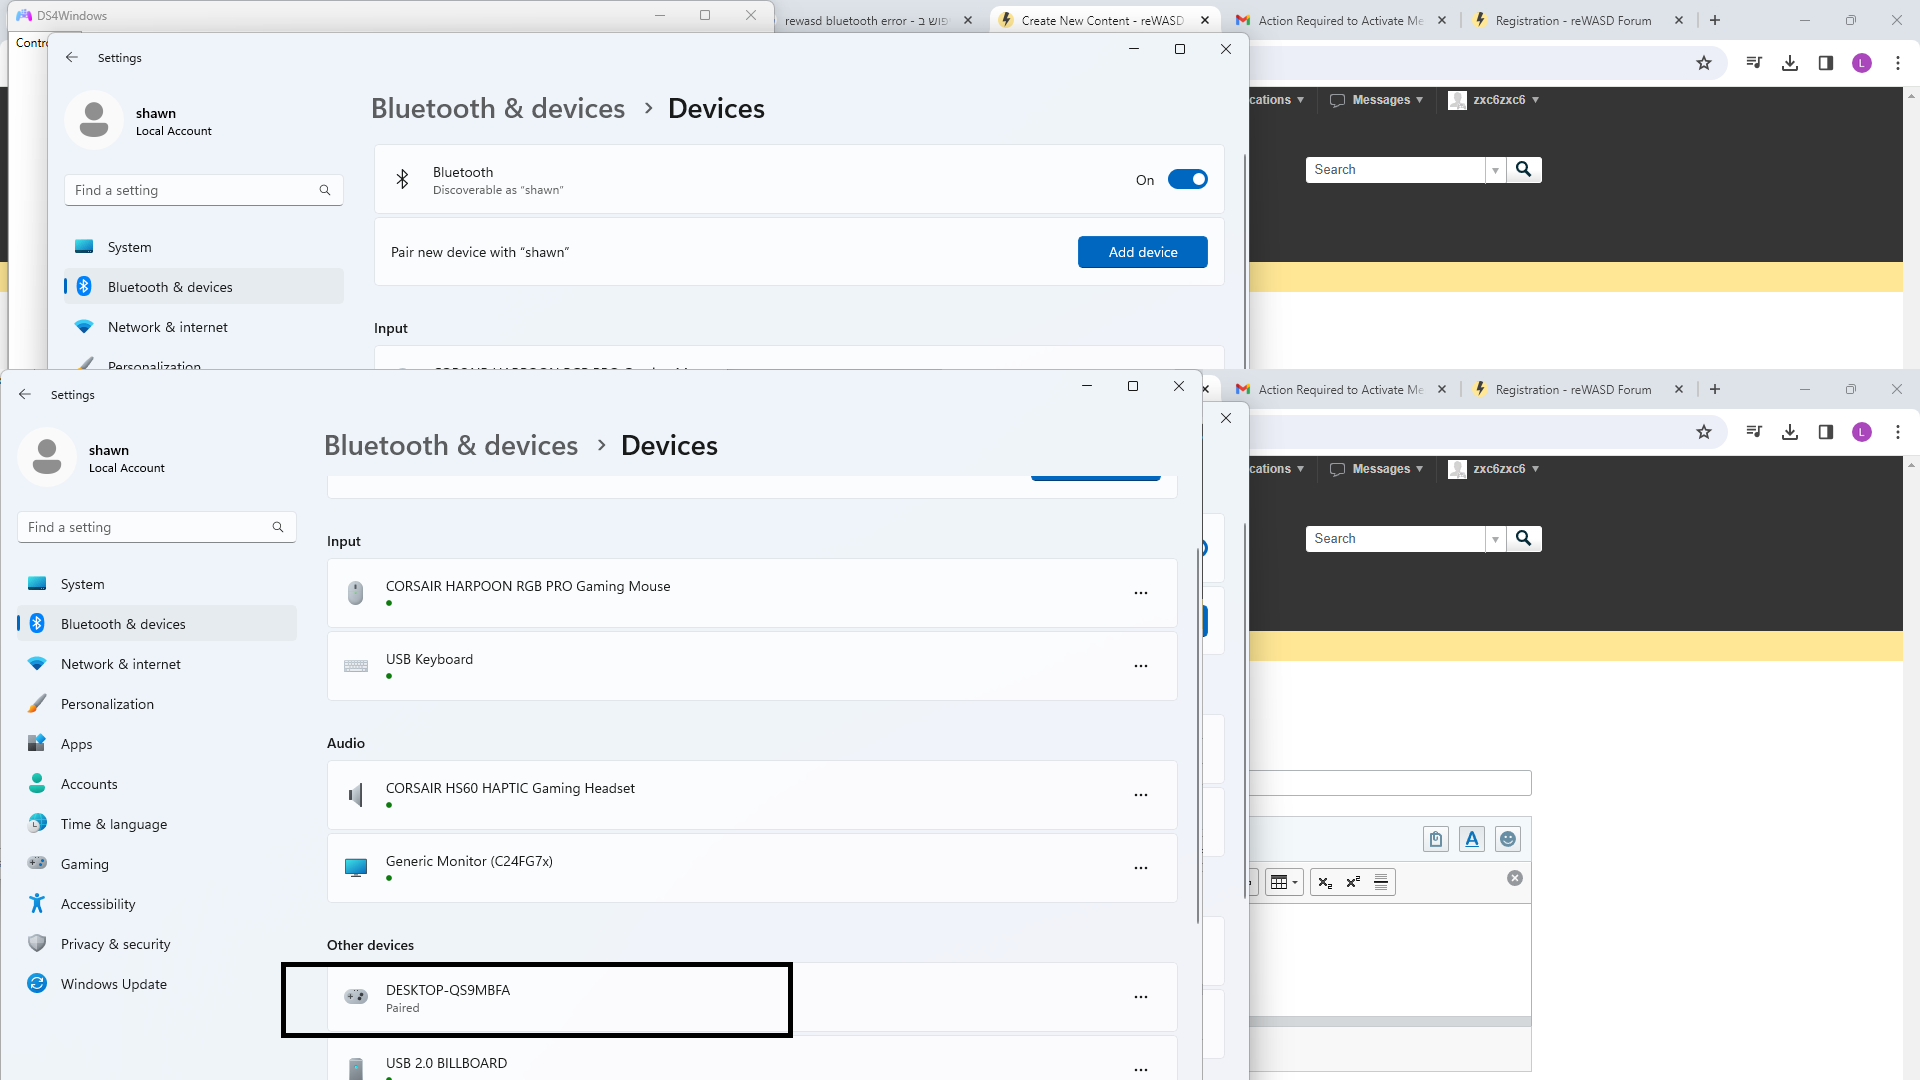Expand the insert table dropdown in editor toolbar

[x=1285, y=882]
